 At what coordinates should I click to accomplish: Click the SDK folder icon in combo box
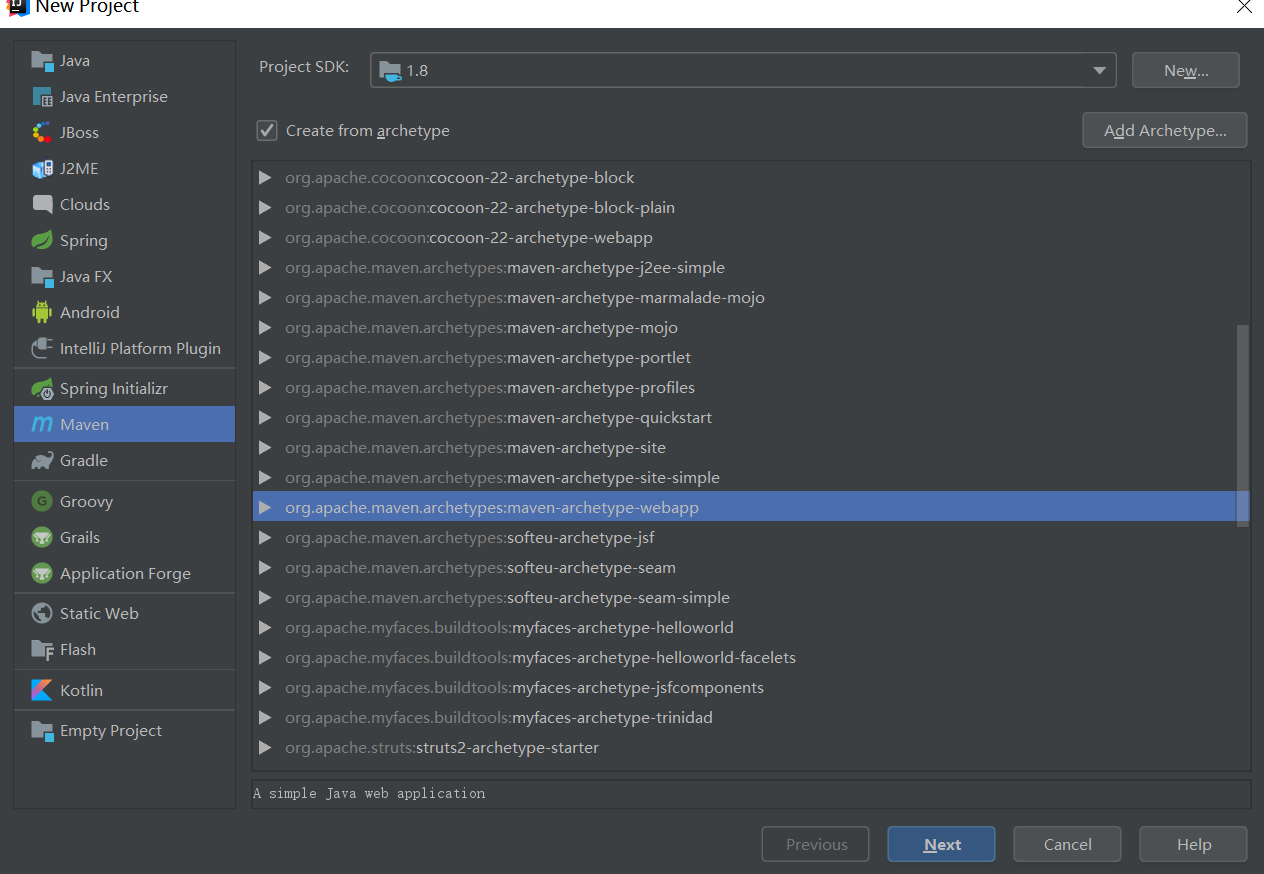pyautogui.click(x=390, y=70)
